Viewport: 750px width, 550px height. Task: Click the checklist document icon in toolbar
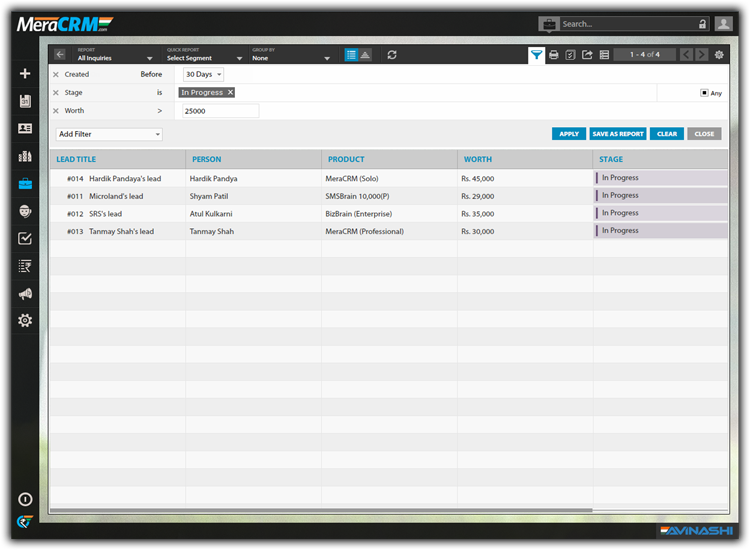[570, 55]
